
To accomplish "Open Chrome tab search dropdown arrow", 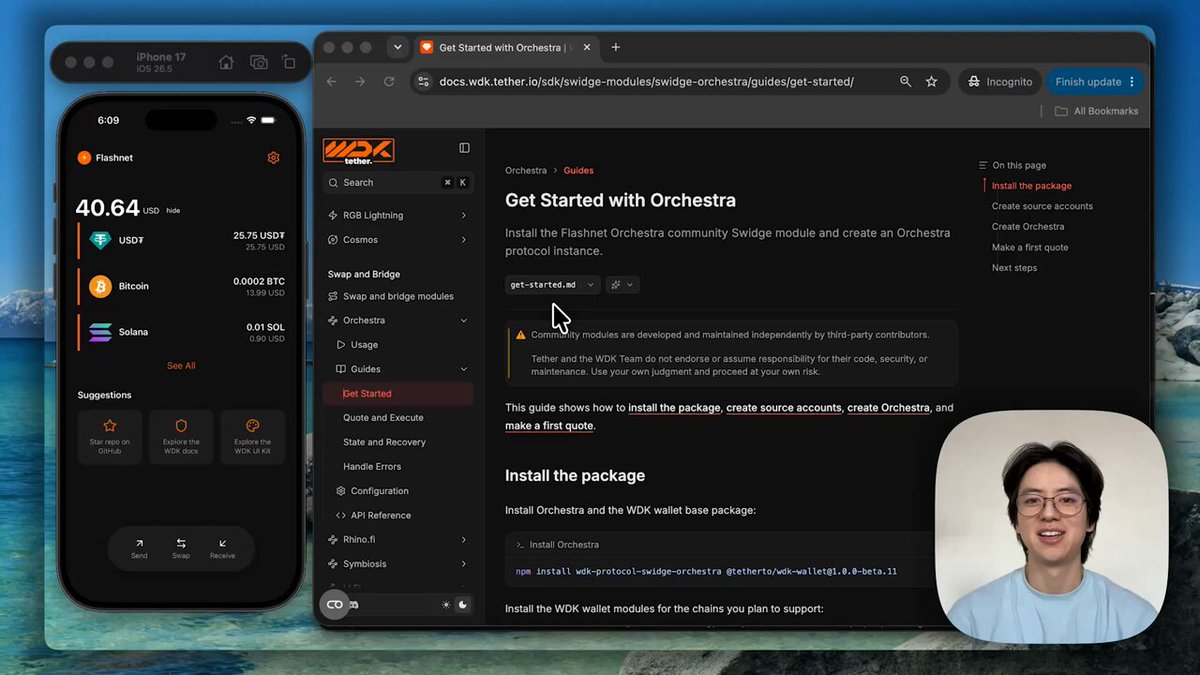I will 398,47.
